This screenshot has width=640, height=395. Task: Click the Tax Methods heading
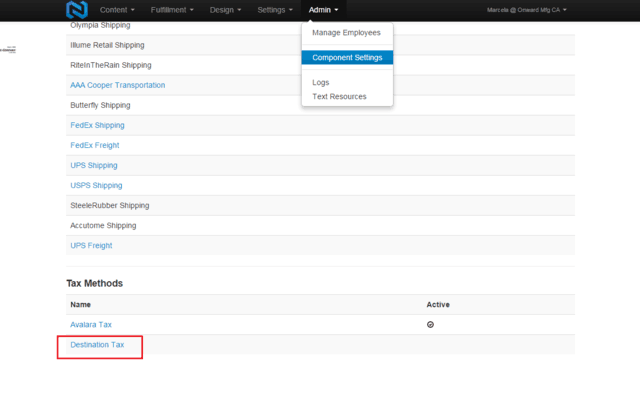95,283
